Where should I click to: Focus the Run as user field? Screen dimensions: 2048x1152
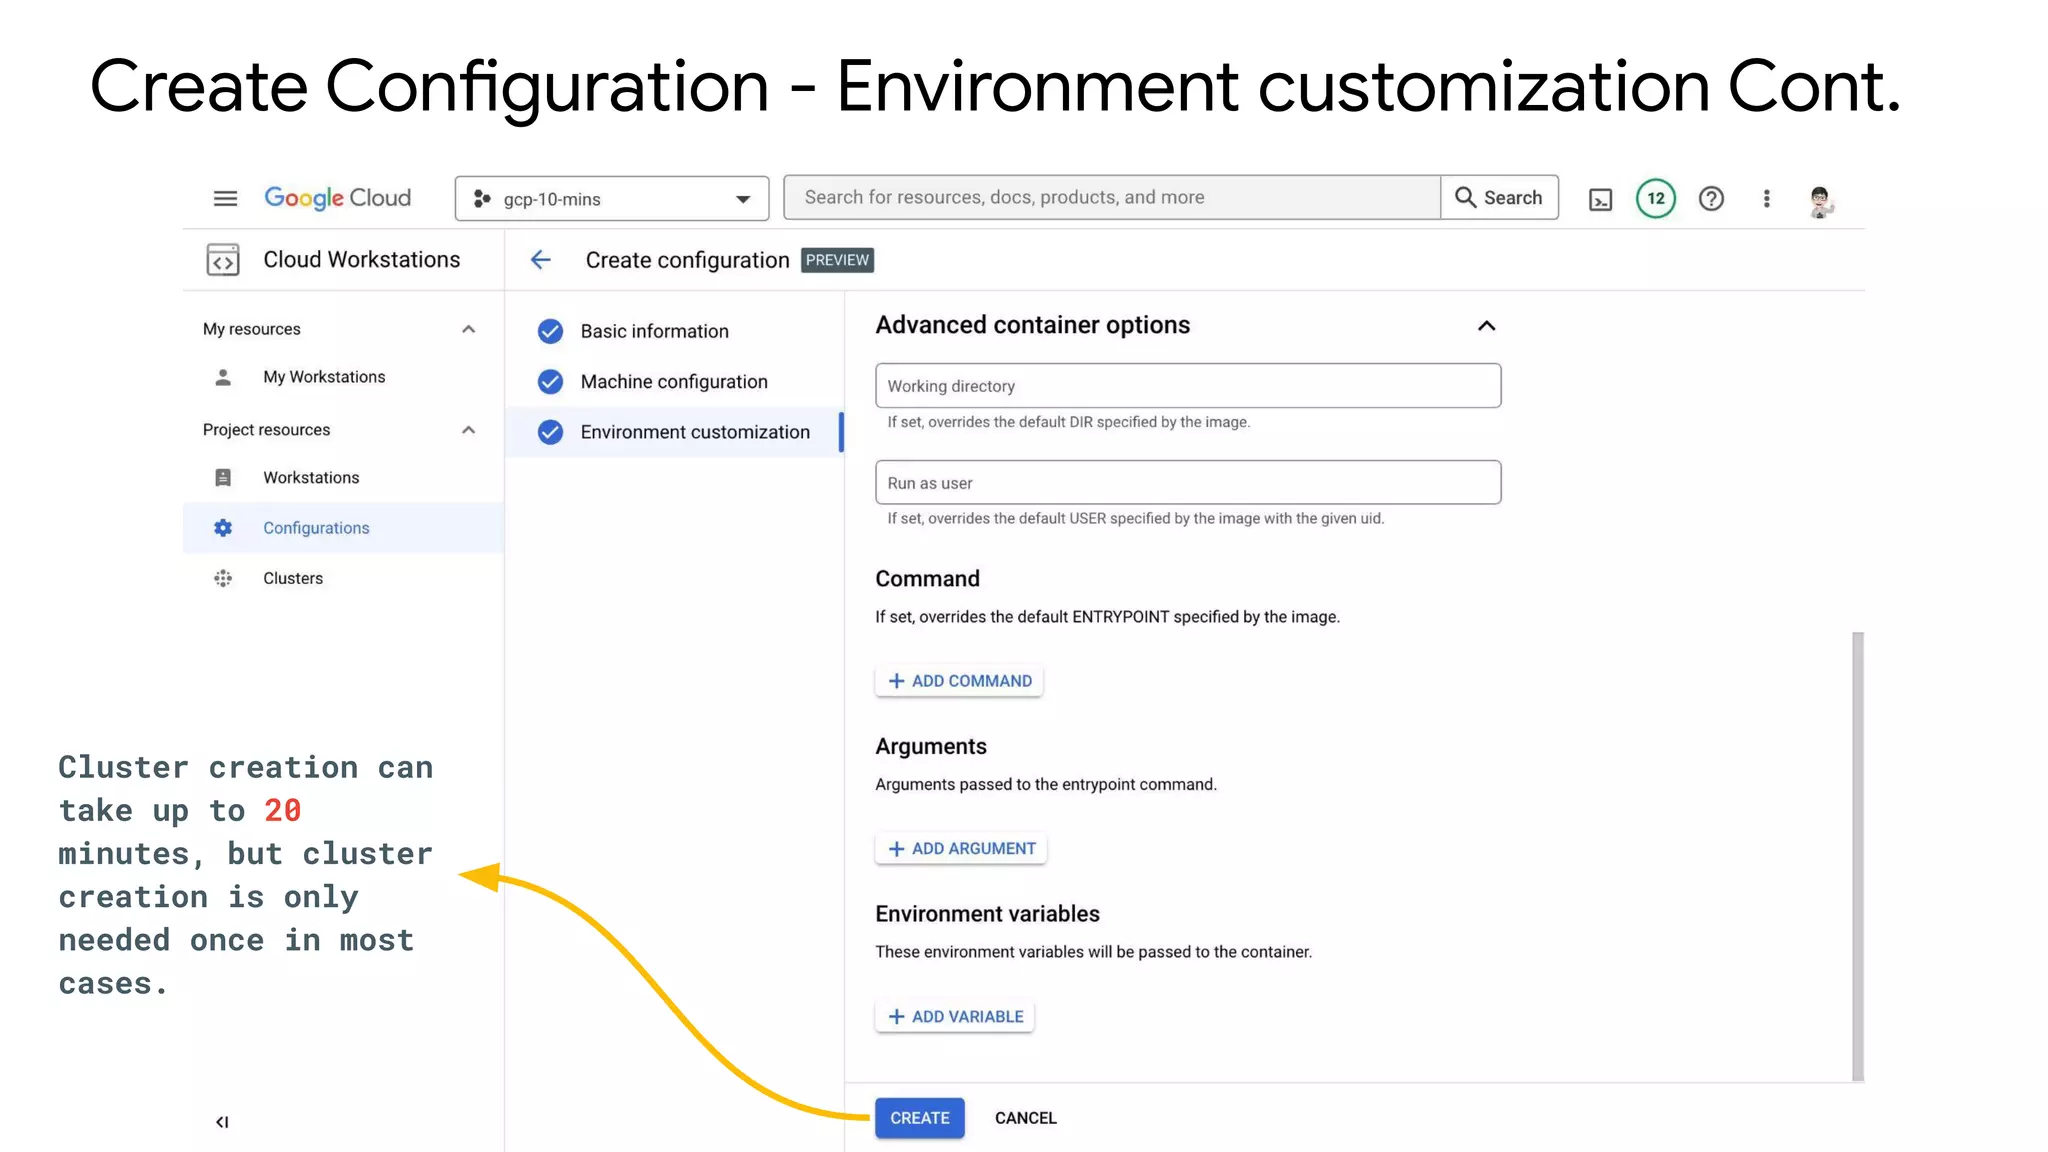[x=1188, y=482]
